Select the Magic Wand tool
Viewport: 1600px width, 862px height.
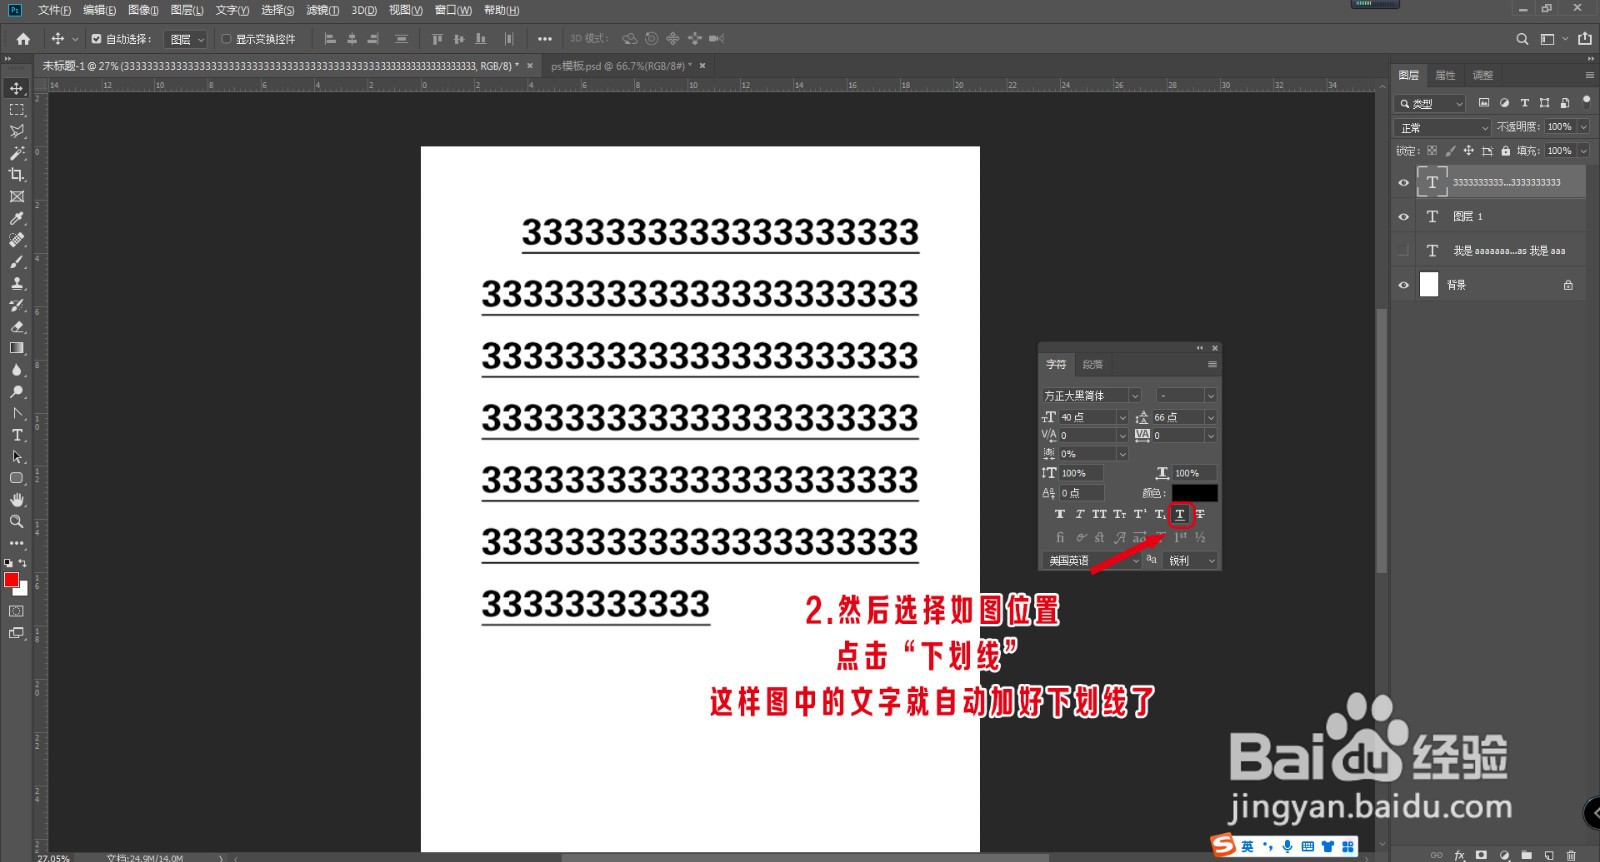(17, 153)
